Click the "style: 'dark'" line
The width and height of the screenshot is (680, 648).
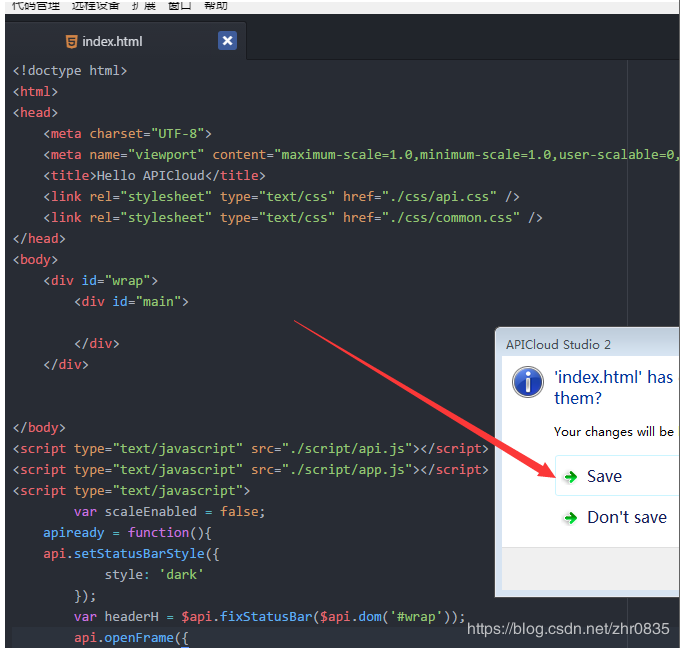[x=154, y=575]
